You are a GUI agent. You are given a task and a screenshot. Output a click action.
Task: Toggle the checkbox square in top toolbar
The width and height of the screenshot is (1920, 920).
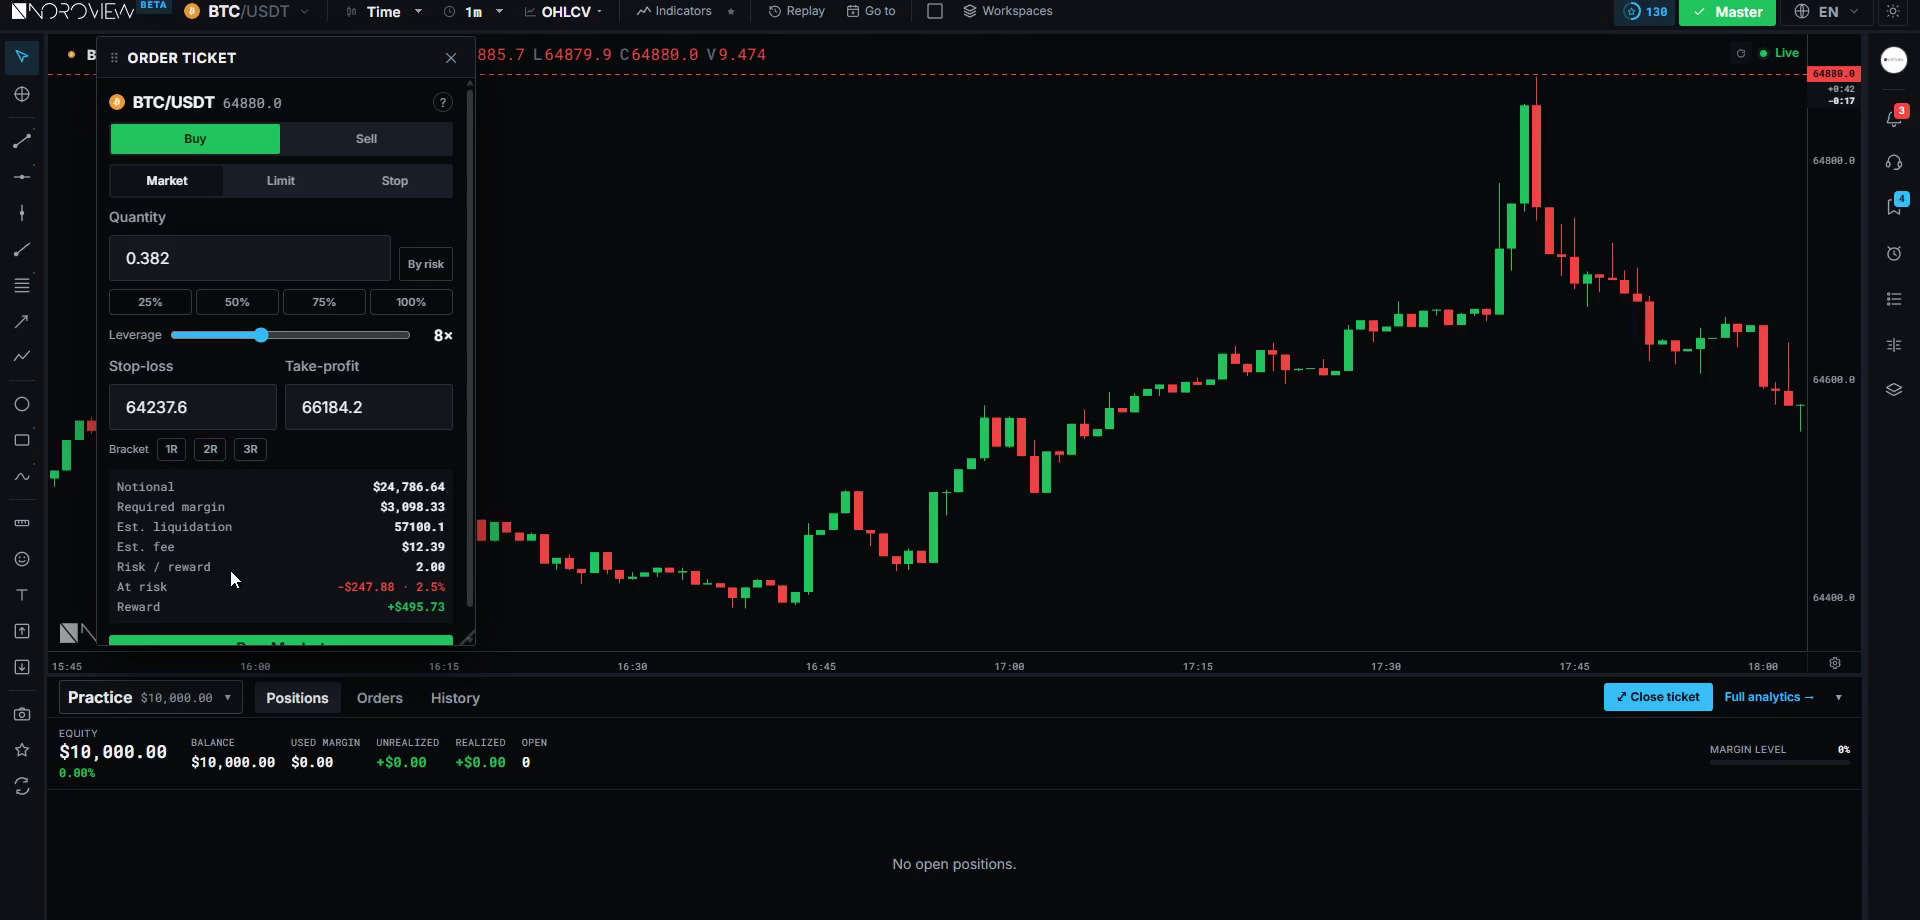pos(935,11)
